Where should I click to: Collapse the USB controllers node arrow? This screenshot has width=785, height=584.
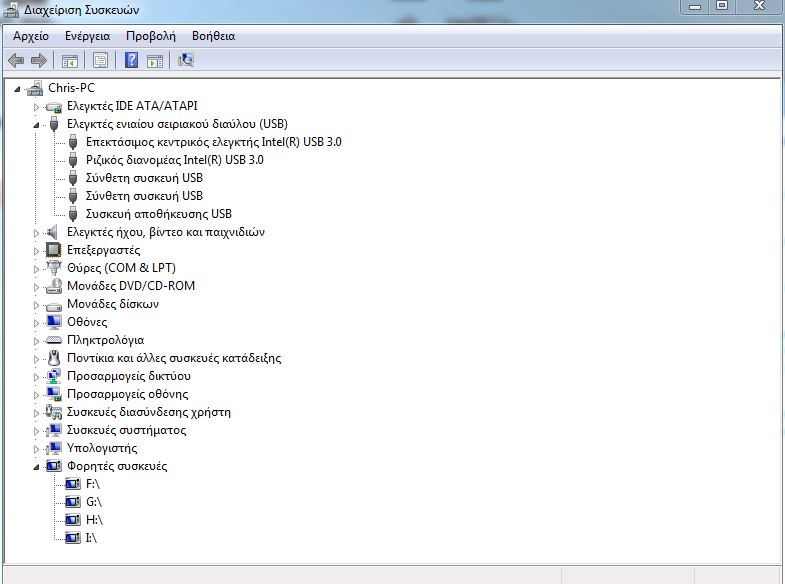(x=36, y=126)
